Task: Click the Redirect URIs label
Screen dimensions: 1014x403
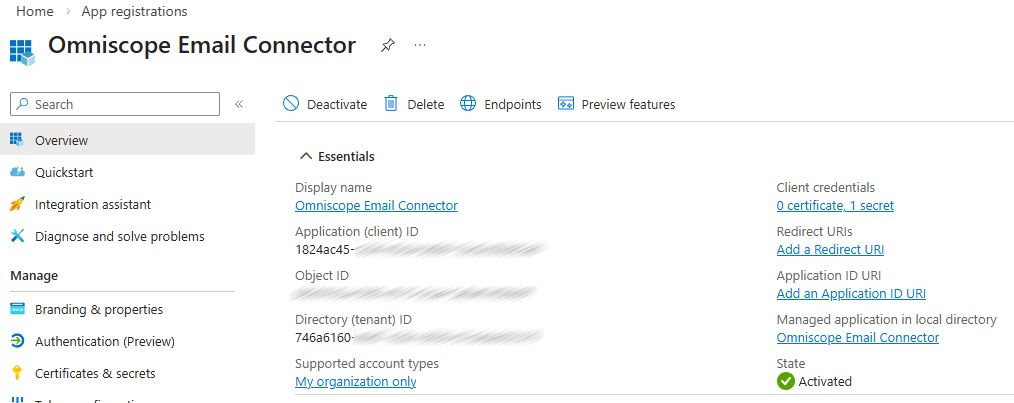Action: 815,232
